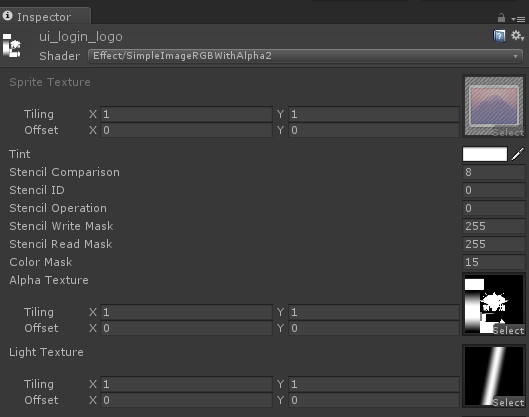Click the Light Texture thumbnail image
529x417 pixels.
[494, 376]
